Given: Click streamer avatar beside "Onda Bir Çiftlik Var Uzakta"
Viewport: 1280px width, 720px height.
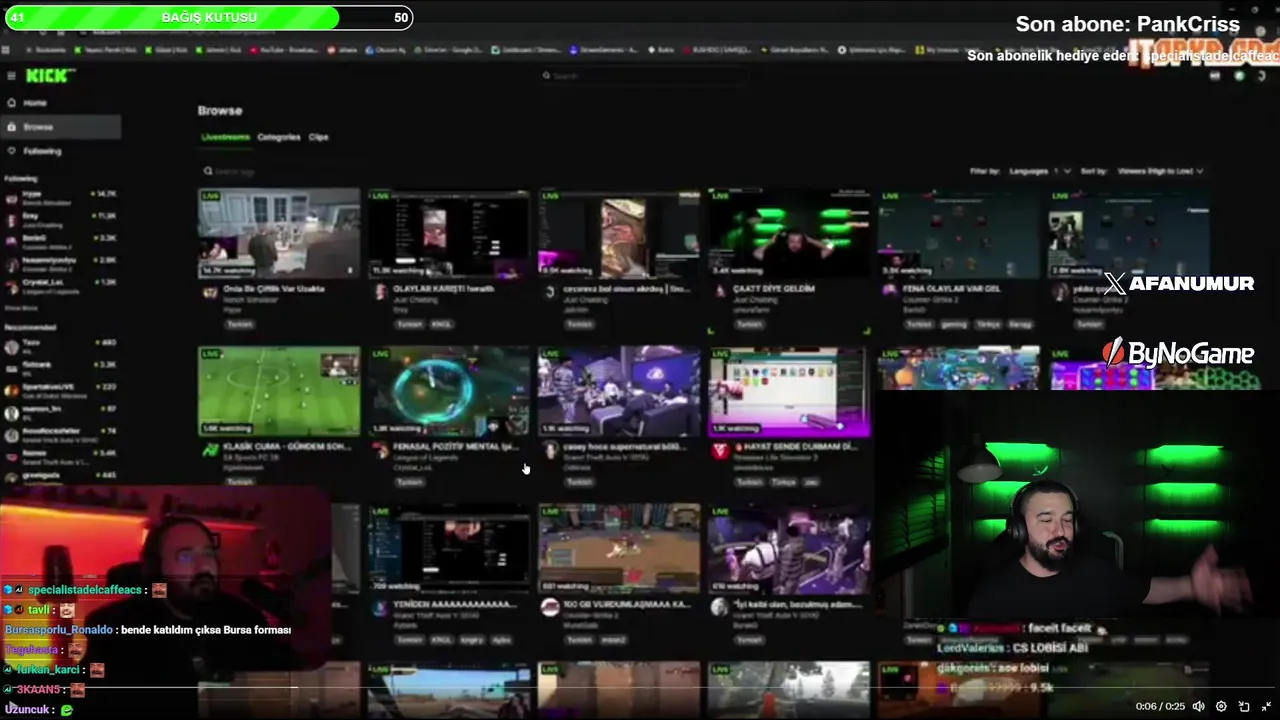Looking at the screenshot, I should 210,292.
